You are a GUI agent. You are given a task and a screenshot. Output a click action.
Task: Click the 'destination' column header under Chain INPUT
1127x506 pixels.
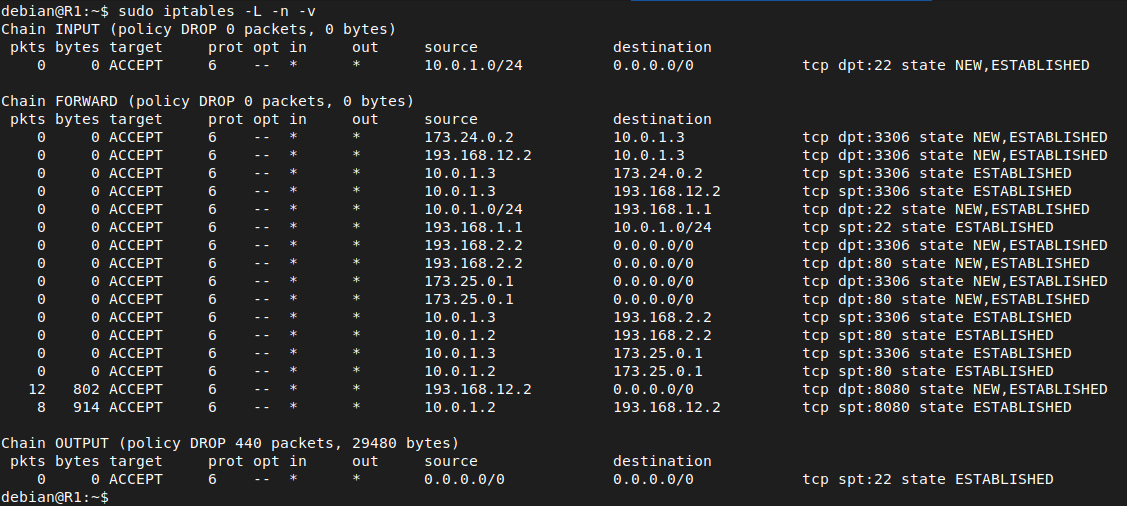[x=662, y=47]
